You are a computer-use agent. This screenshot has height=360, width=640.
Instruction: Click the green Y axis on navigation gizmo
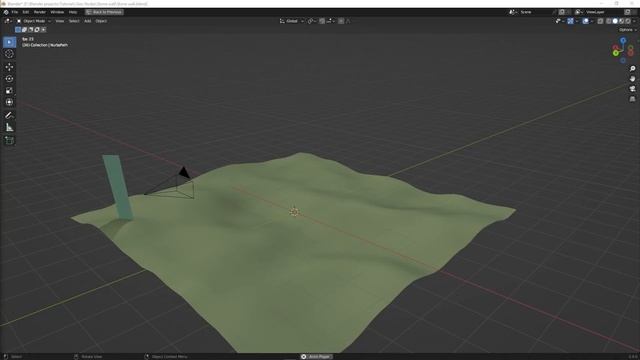[x=616, y=53]
